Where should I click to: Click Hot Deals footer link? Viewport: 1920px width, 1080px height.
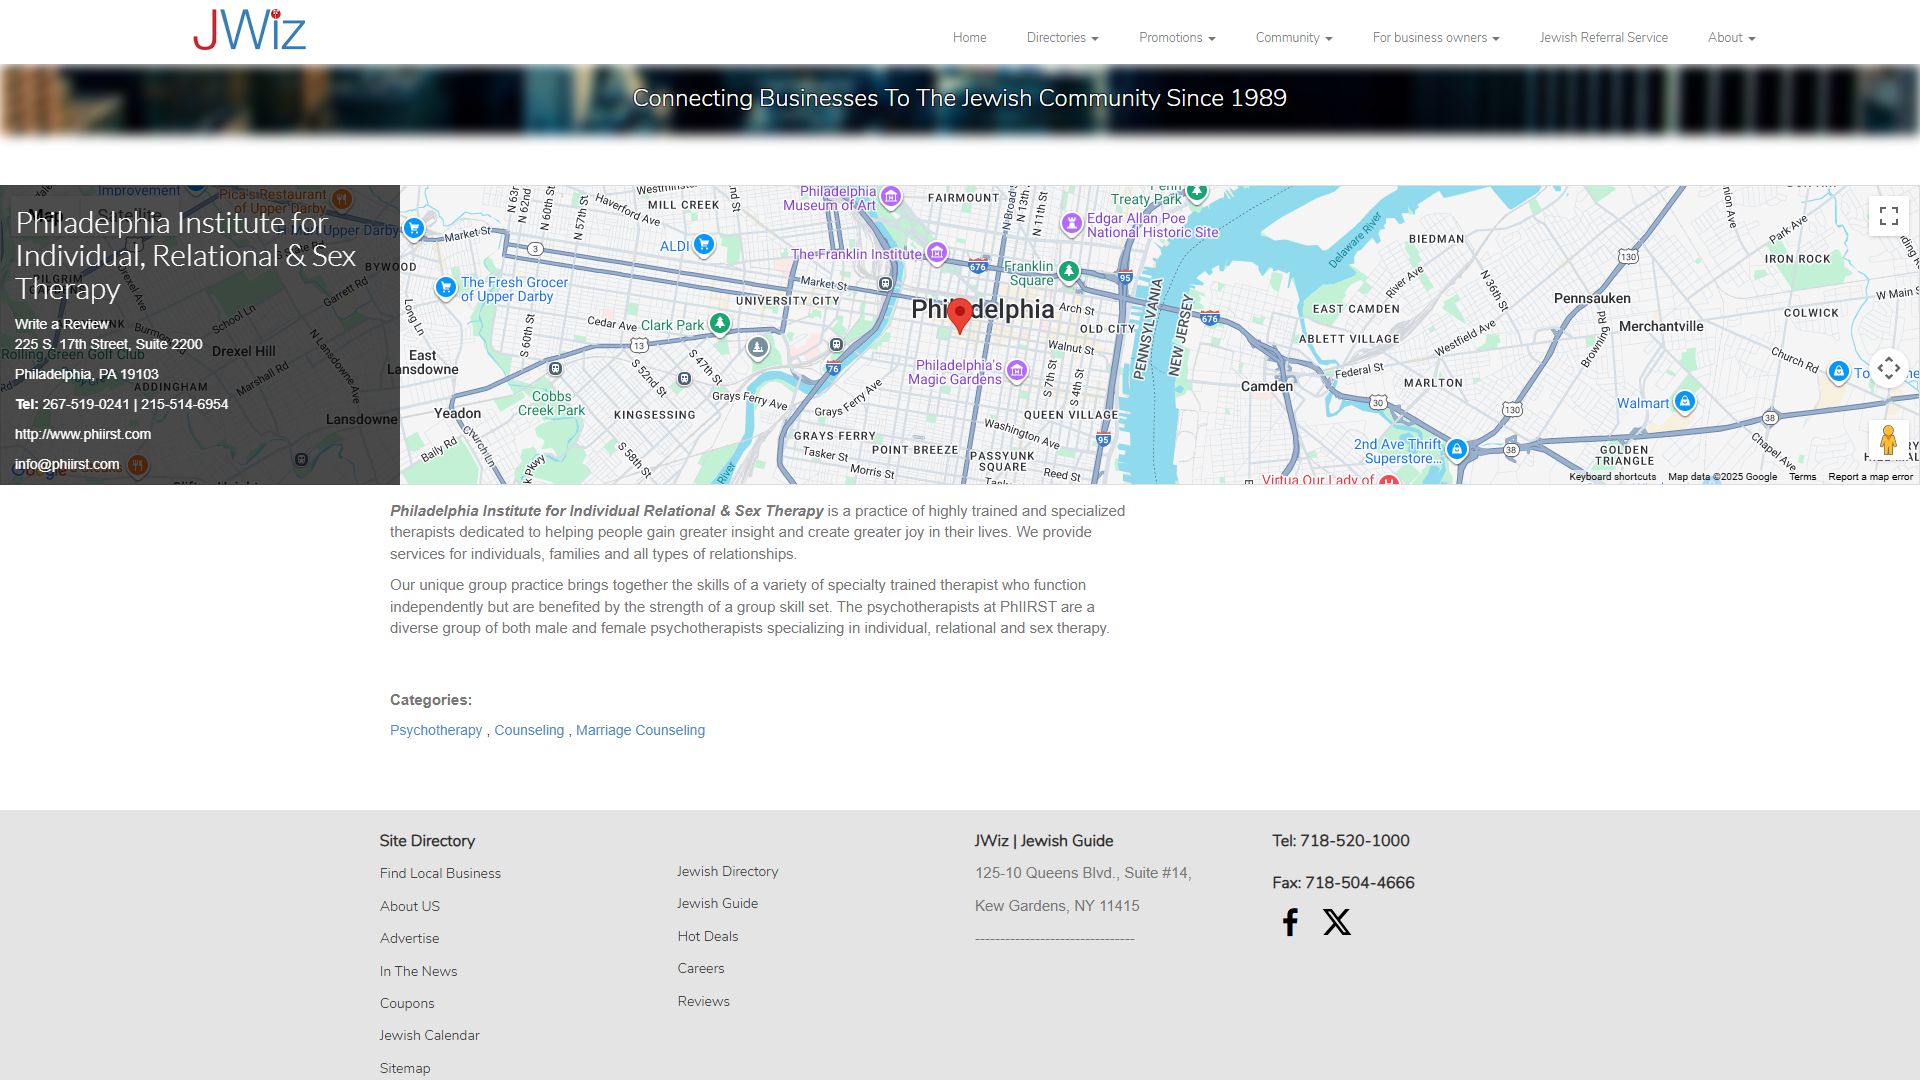point(708,936)
